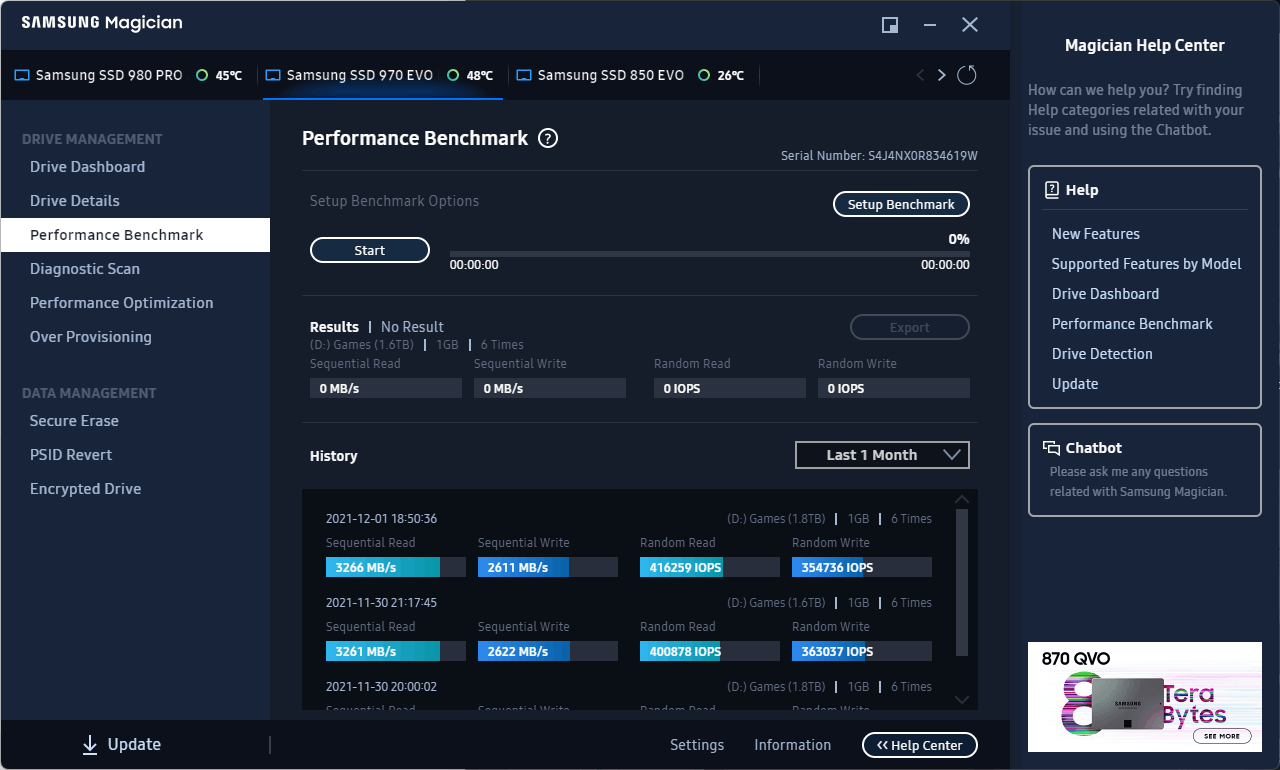1280x770 pixels.
Task: Open Information at bottom bar
Action: [x=792, y=745]
